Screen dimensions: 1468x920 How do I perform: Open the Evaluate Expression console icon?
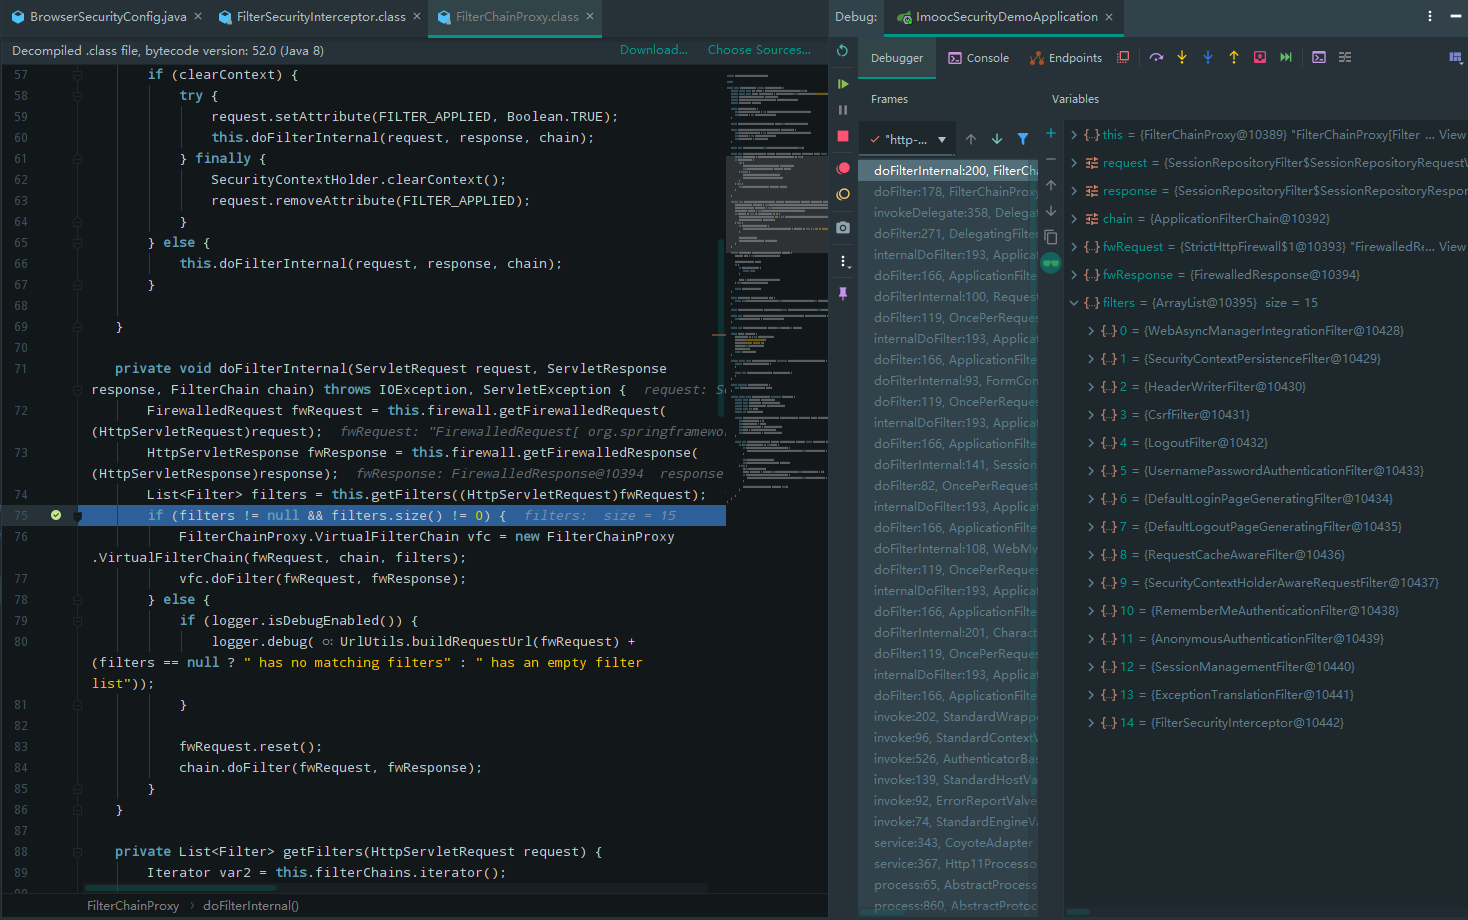click(1318, 57)
